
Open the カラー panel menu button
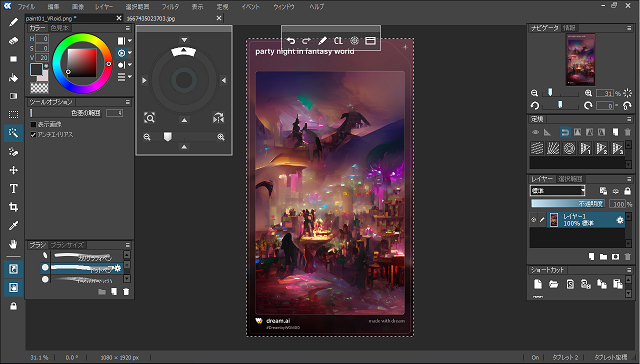click(128, 28)
